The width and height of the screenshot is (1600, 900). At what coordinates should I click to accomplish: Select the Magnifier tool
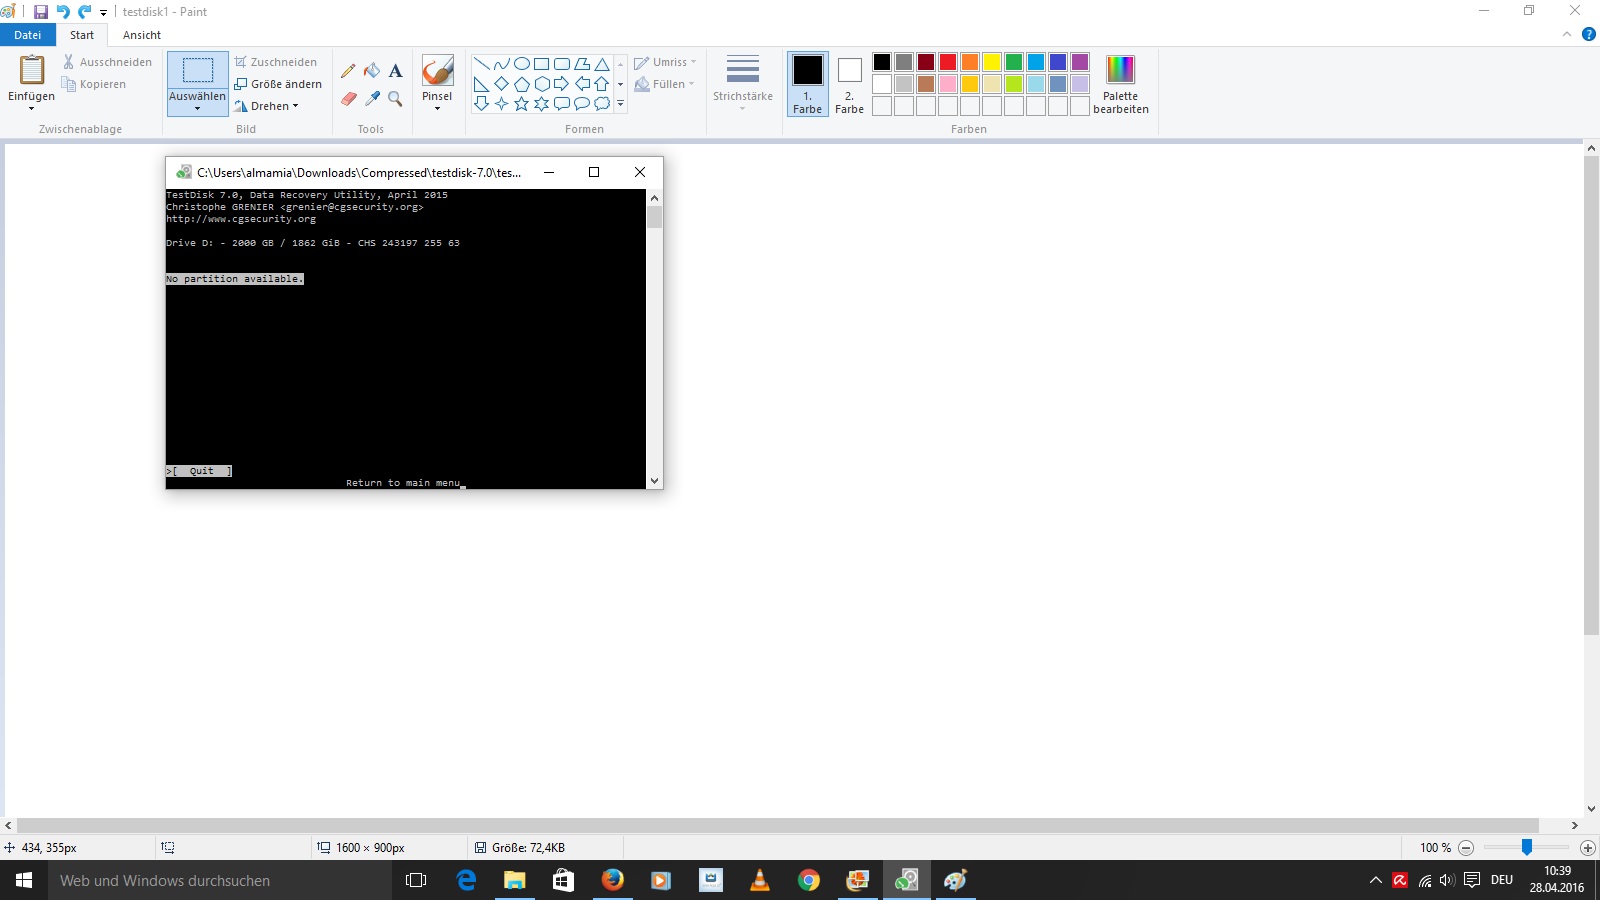coord(396,98)
